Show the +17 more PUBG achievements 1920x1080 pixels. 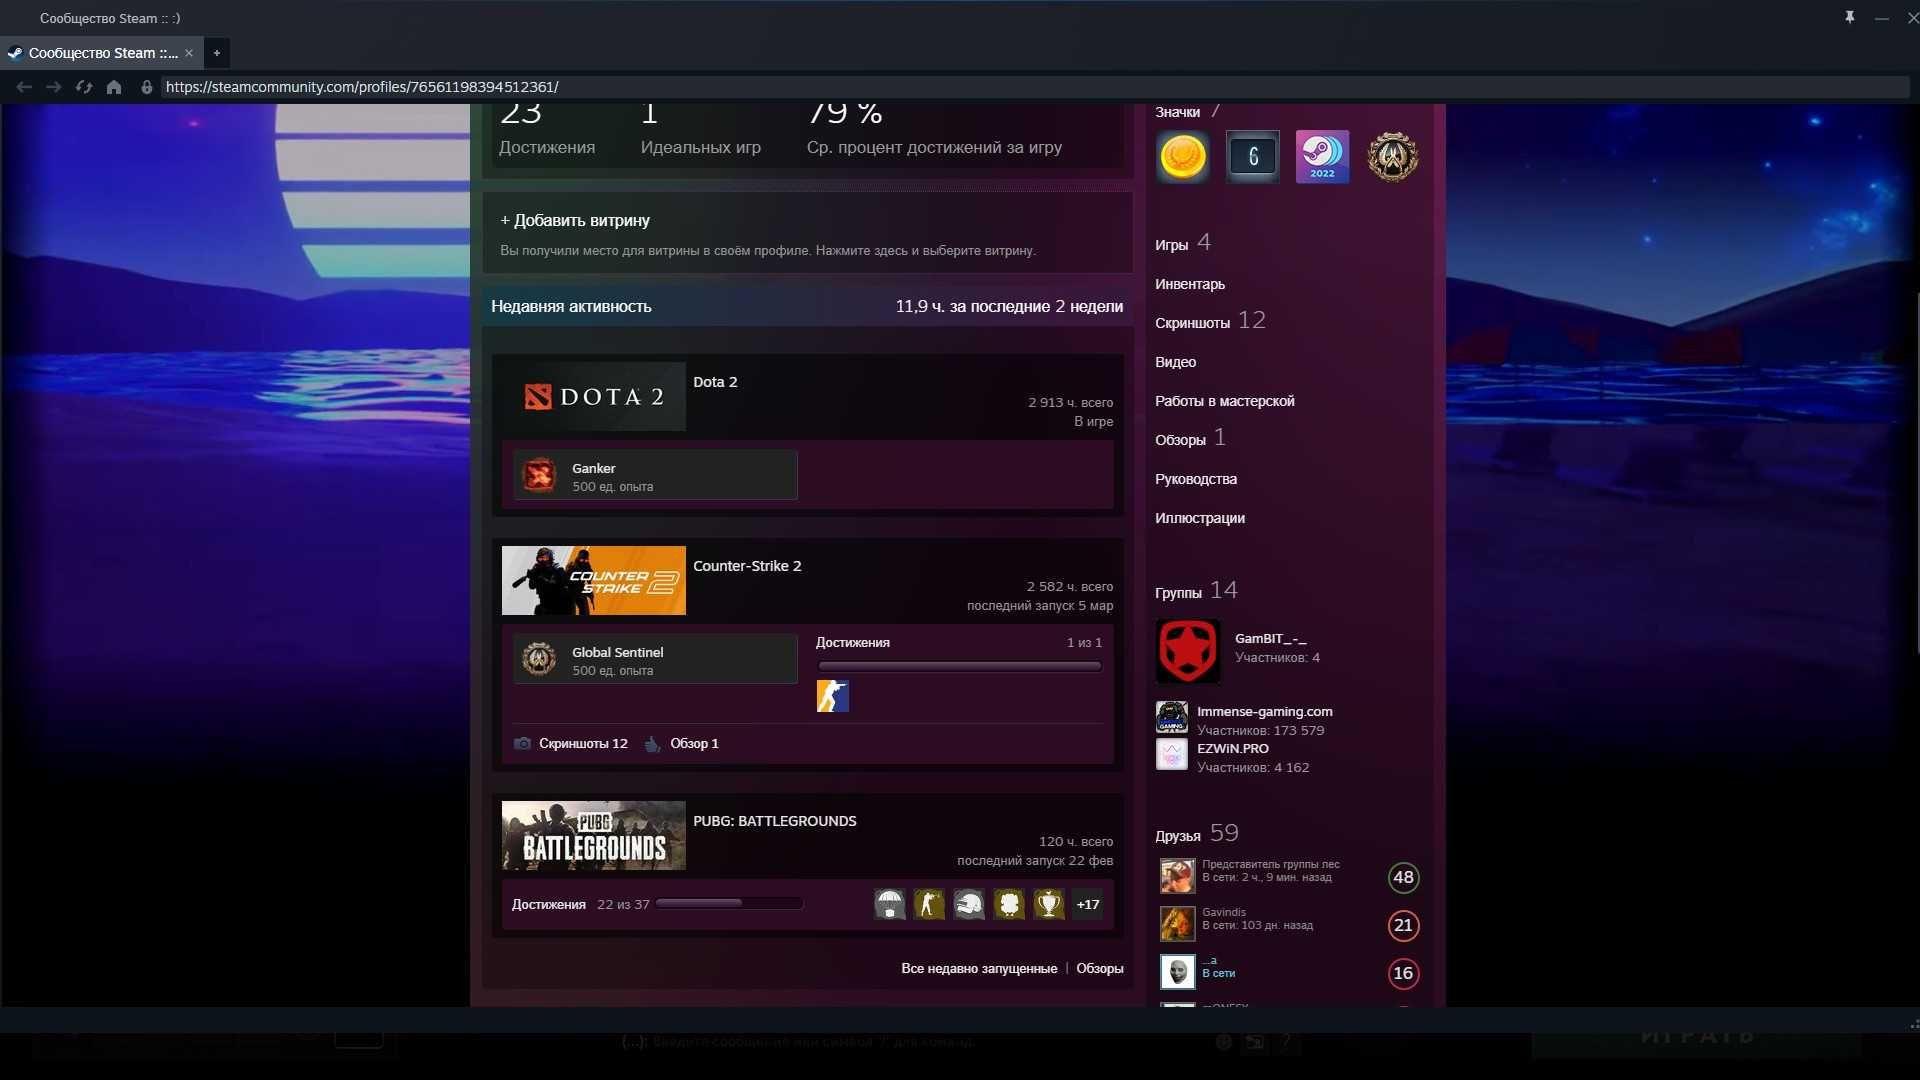pyautogui.click(x=1088, y=904)
